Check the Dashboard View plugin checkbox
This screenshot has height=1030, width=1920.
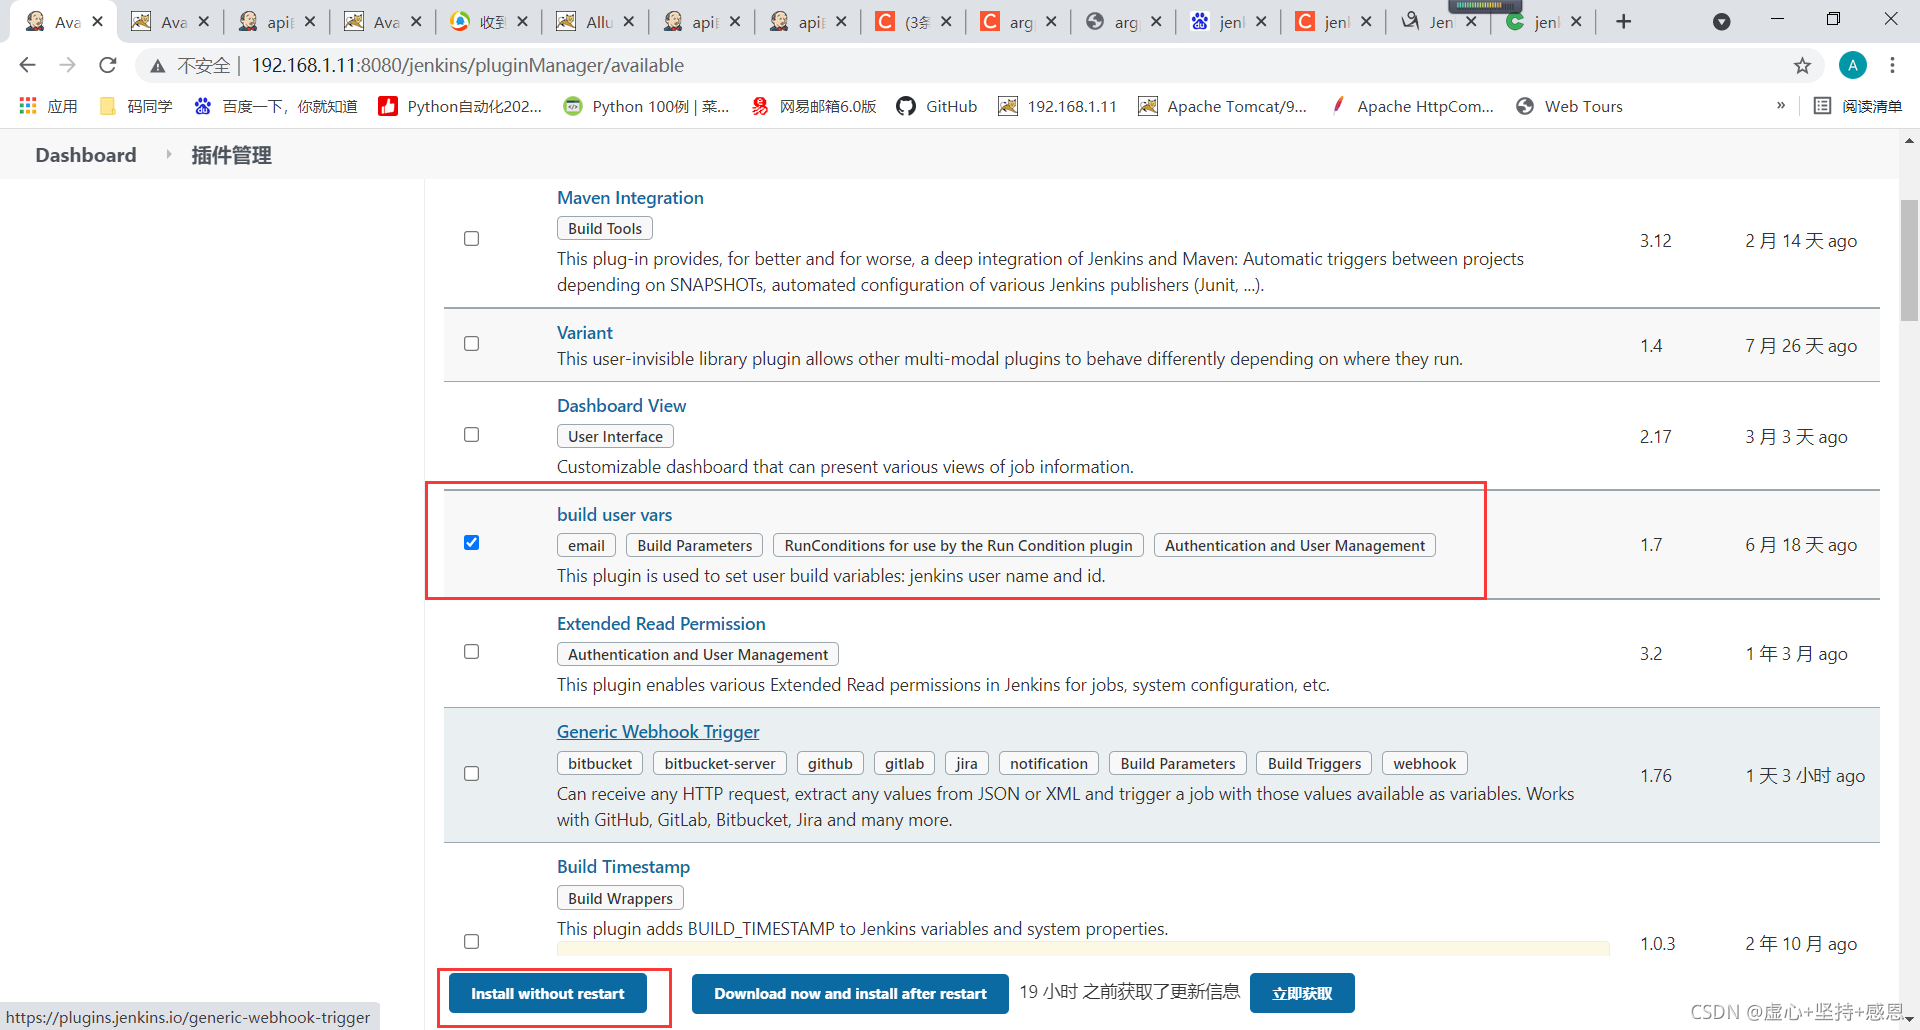(471, 434)
